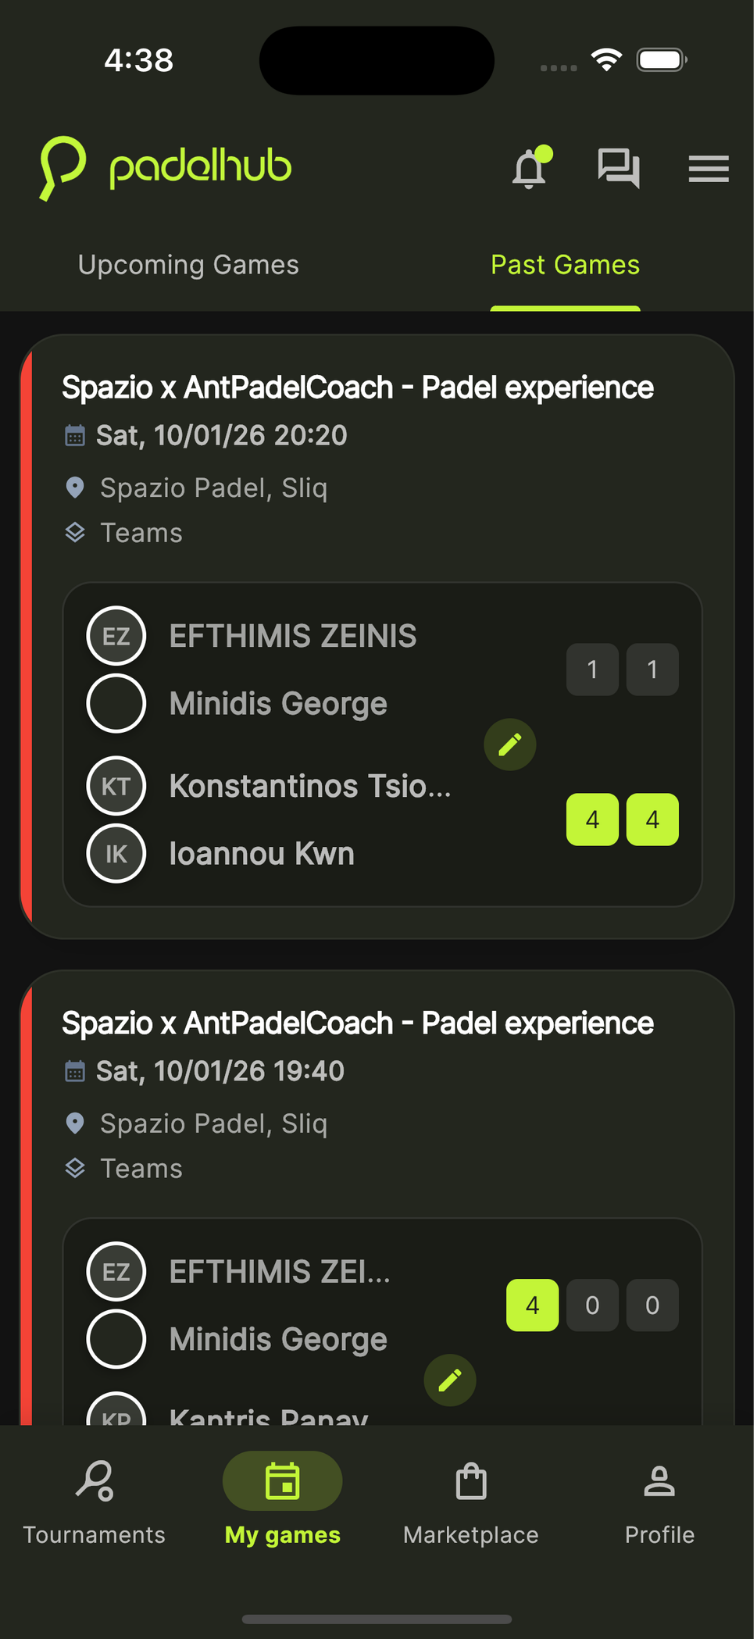Open the 20:20 Spazio x AntPadelCoach game title
This screenshot has height=1639, width=754.
[358, 388]
